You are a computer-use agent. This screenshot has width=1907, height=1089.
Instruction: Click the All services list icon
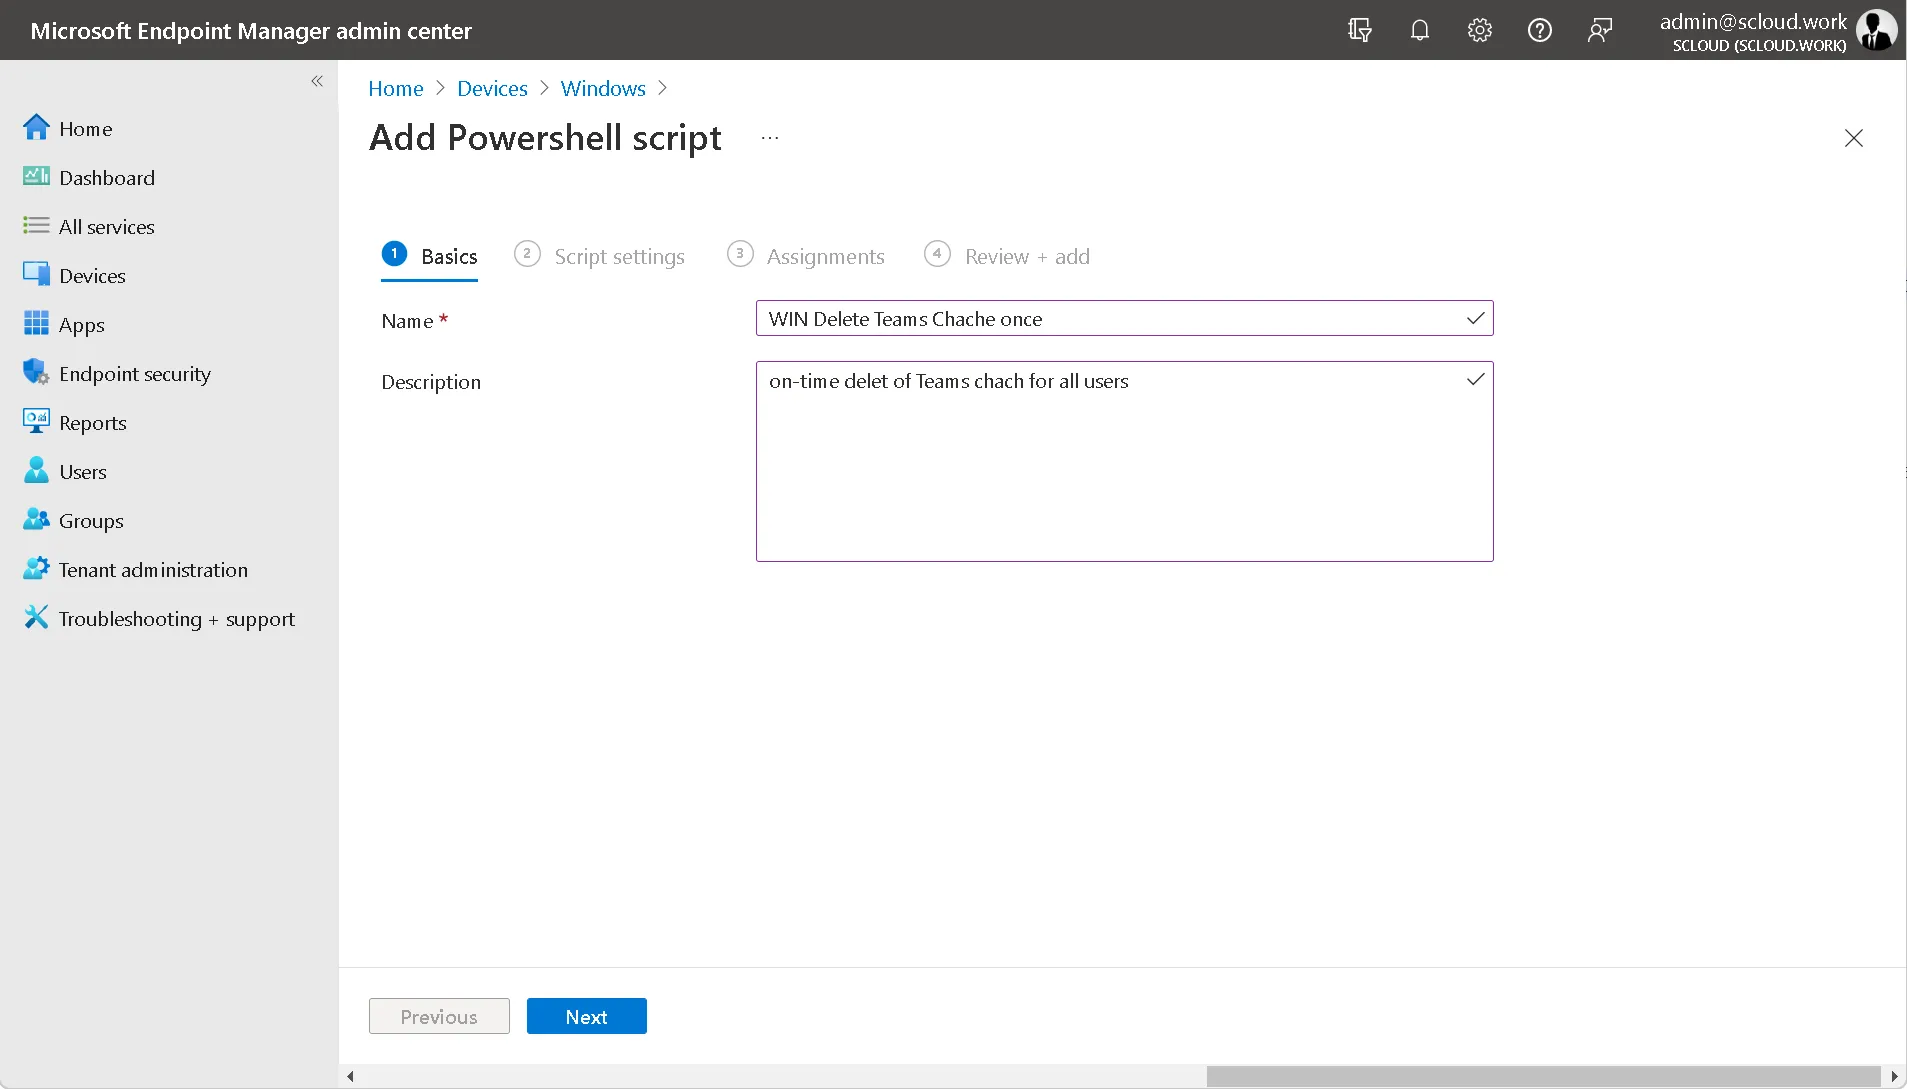36,225
